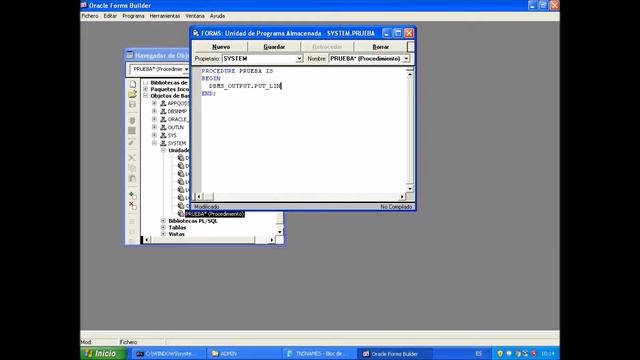The width and height of the screenshot is (640, 360).
Task: Select Bibliotecas PL/SQL in the tree
Action: 193,221
